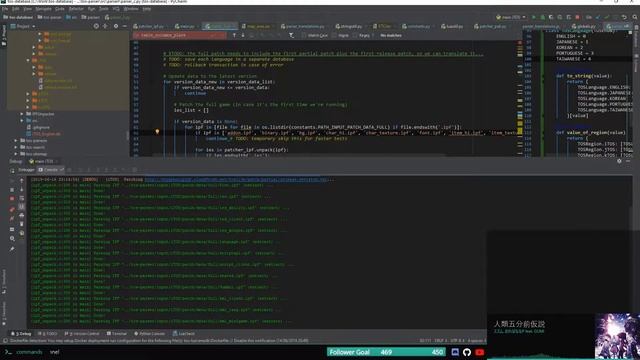Rerun the debug session icon
This screenshot has width=640, height=360.
pyautogui.click(x=12, y=170)
